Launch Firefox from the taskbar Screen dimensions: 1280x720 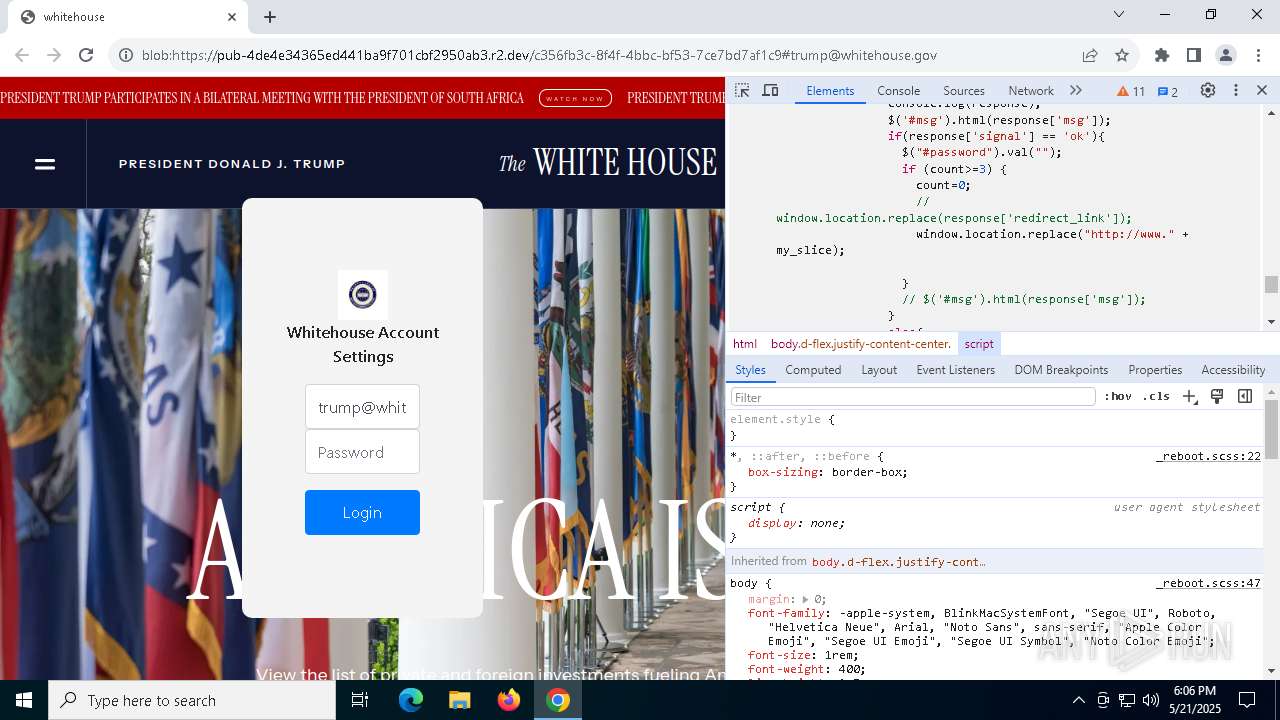click(x=508, y=700)
